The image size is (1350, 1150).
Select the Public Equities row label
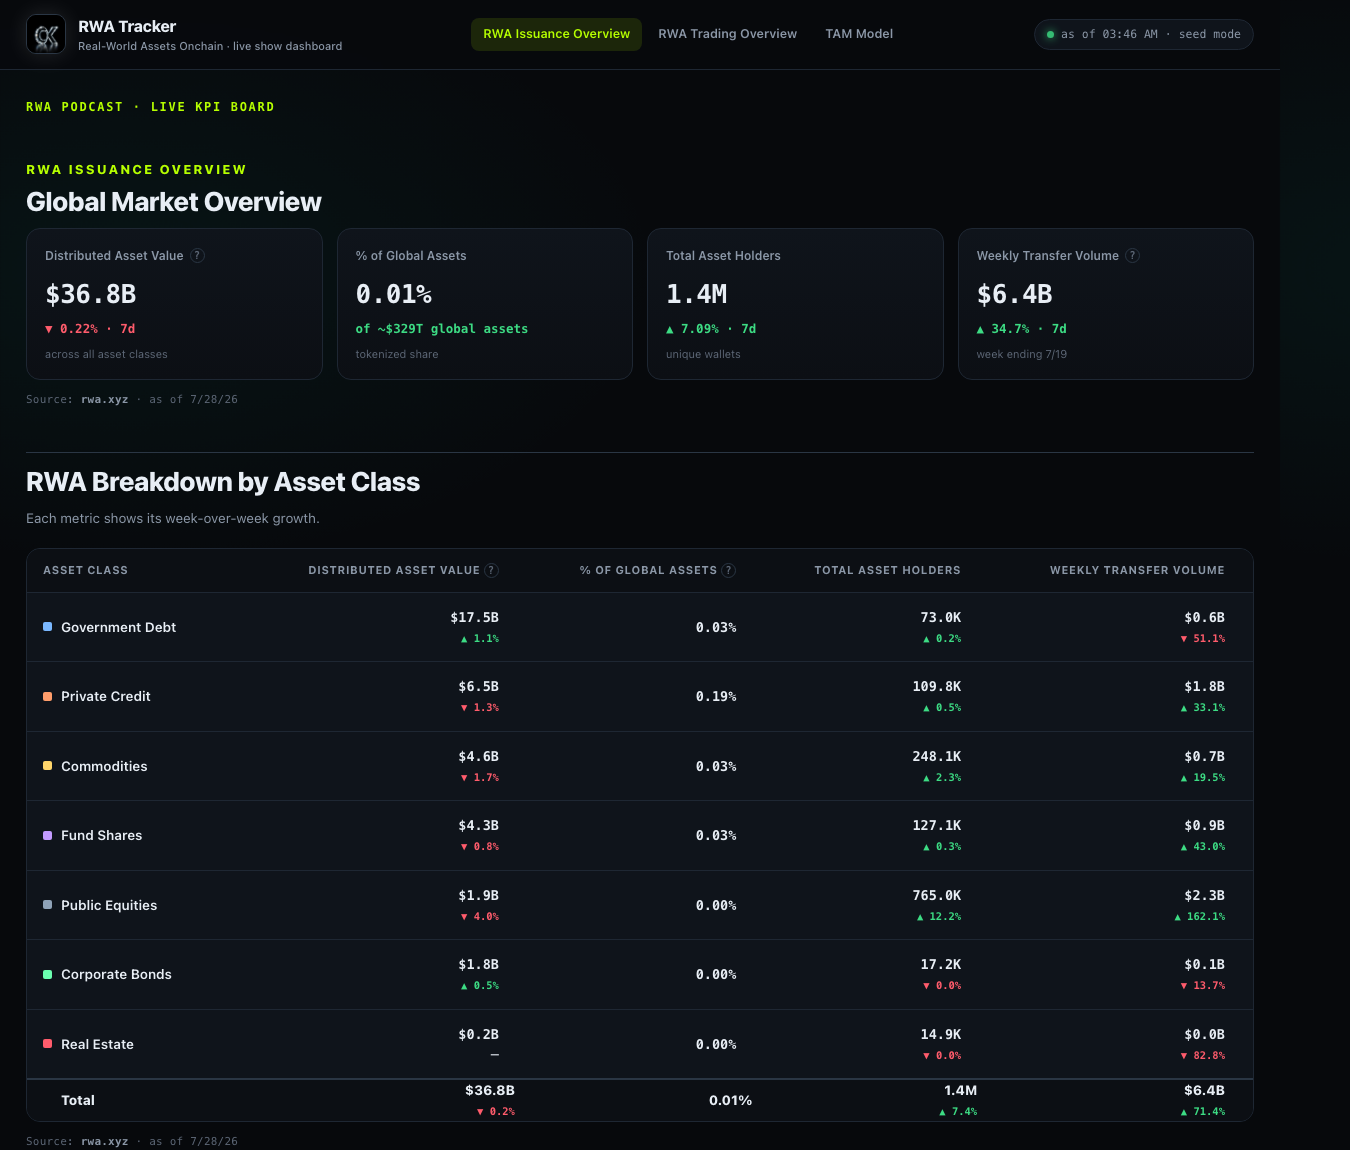click(109, 905)
